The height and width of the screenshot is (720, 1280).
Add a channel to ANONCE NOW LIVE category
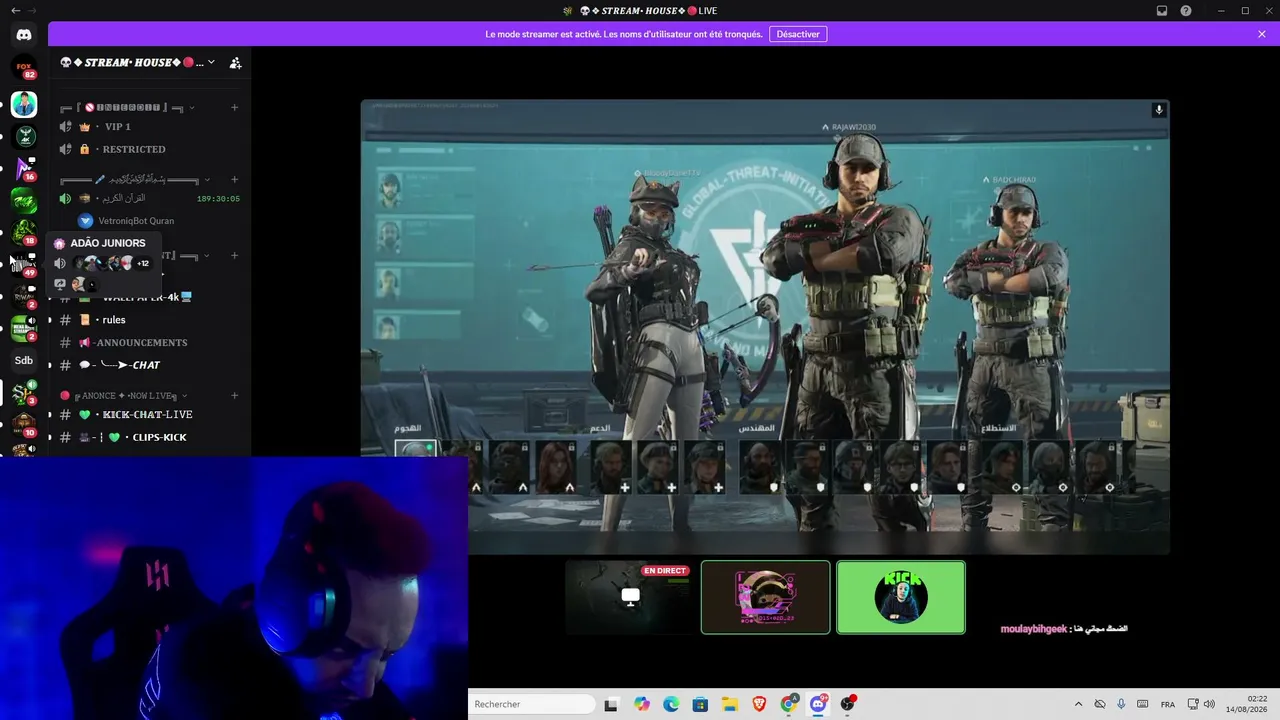tap(234, 396)
